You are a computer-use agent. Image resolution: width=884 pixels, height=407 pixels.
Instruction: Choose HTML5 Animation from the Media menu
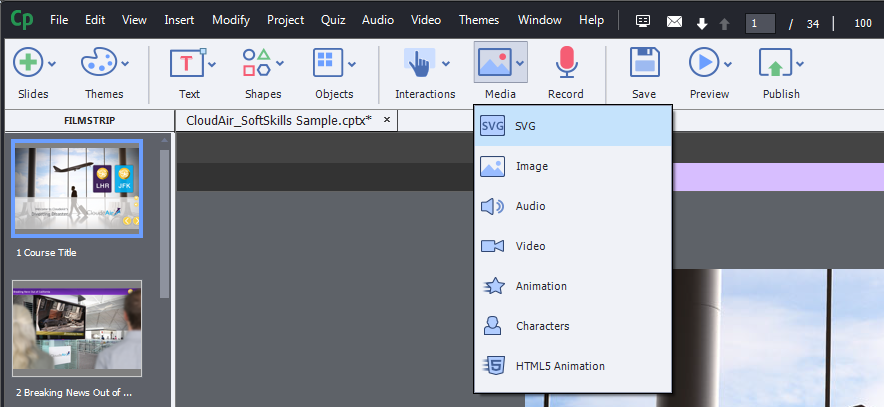click(560, 366)
